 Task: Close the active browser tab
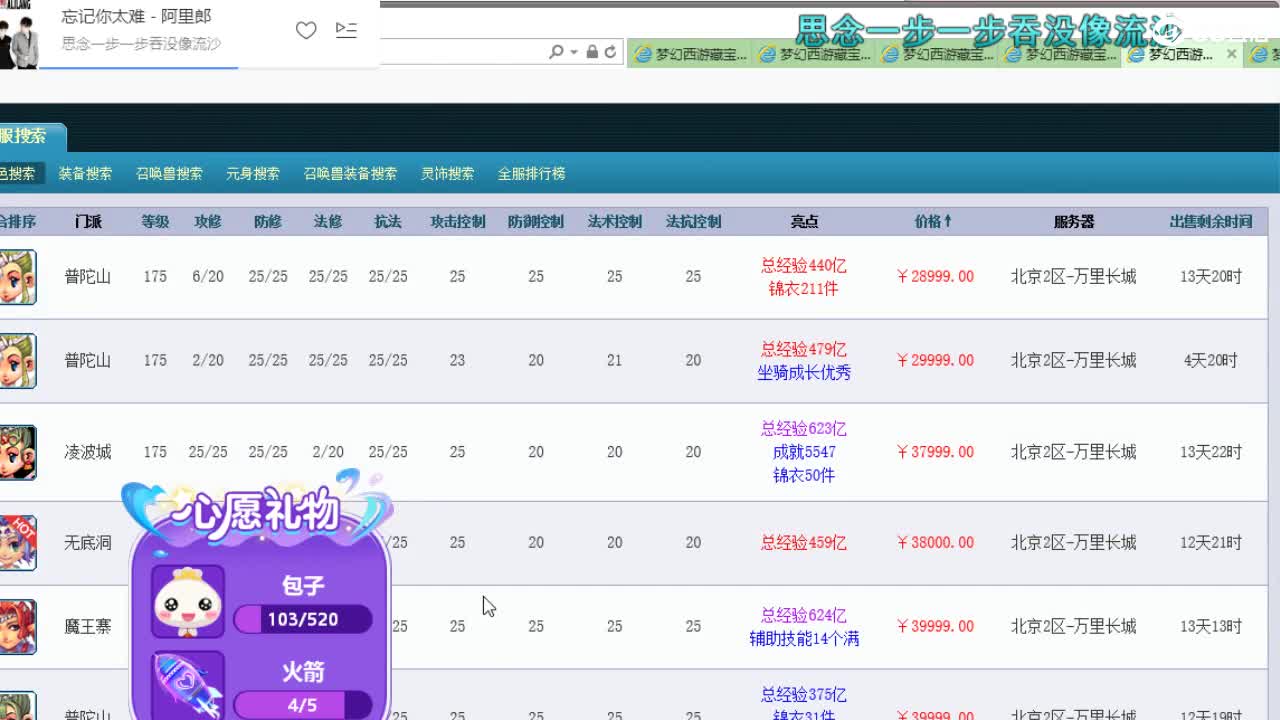(1231, 54)
